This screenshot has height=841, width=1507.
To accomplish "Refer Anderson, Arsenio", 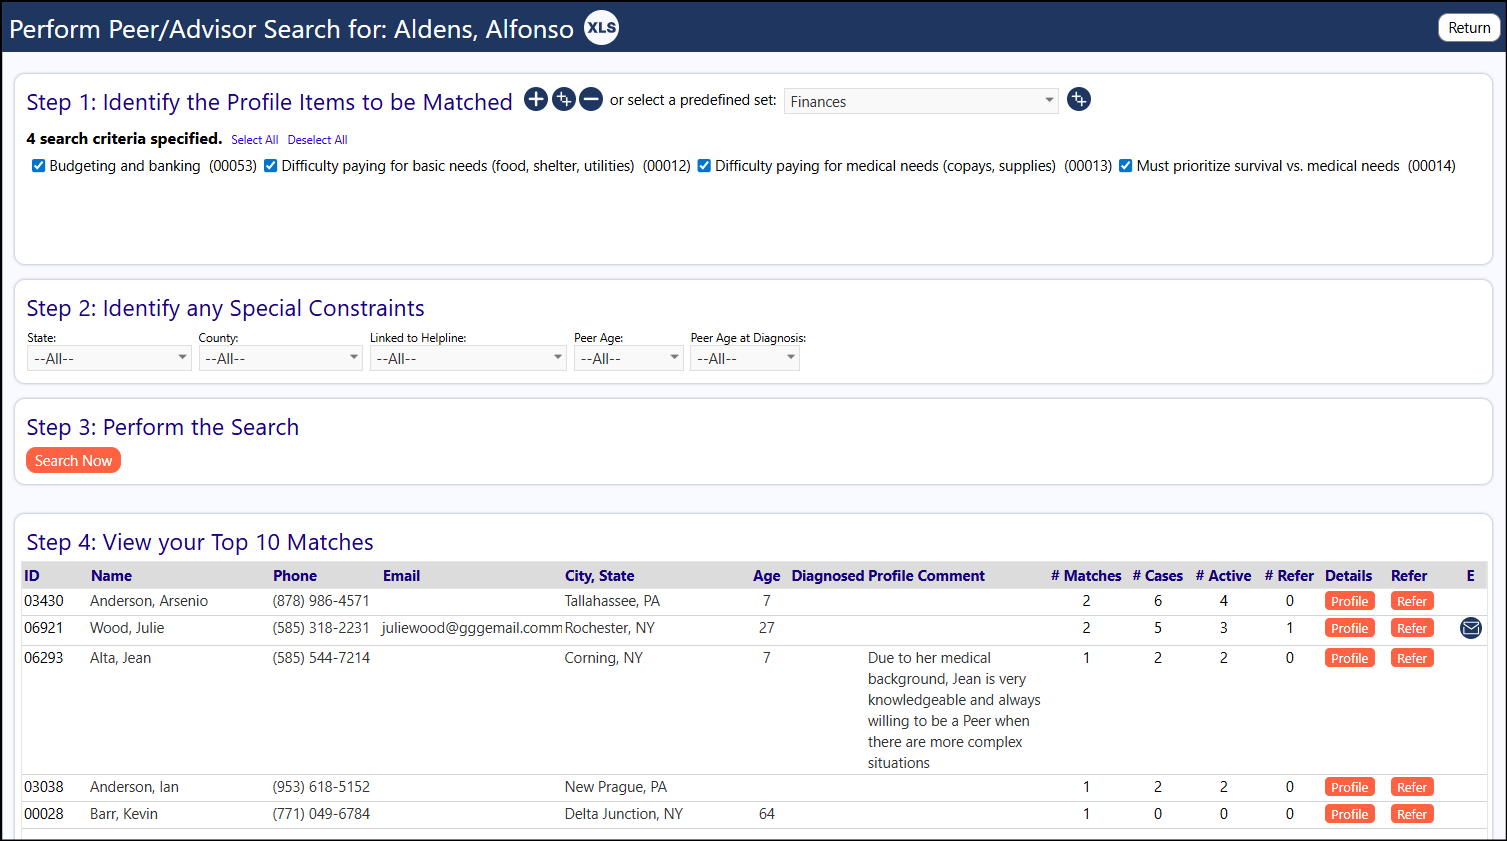I will (1412, 601).
